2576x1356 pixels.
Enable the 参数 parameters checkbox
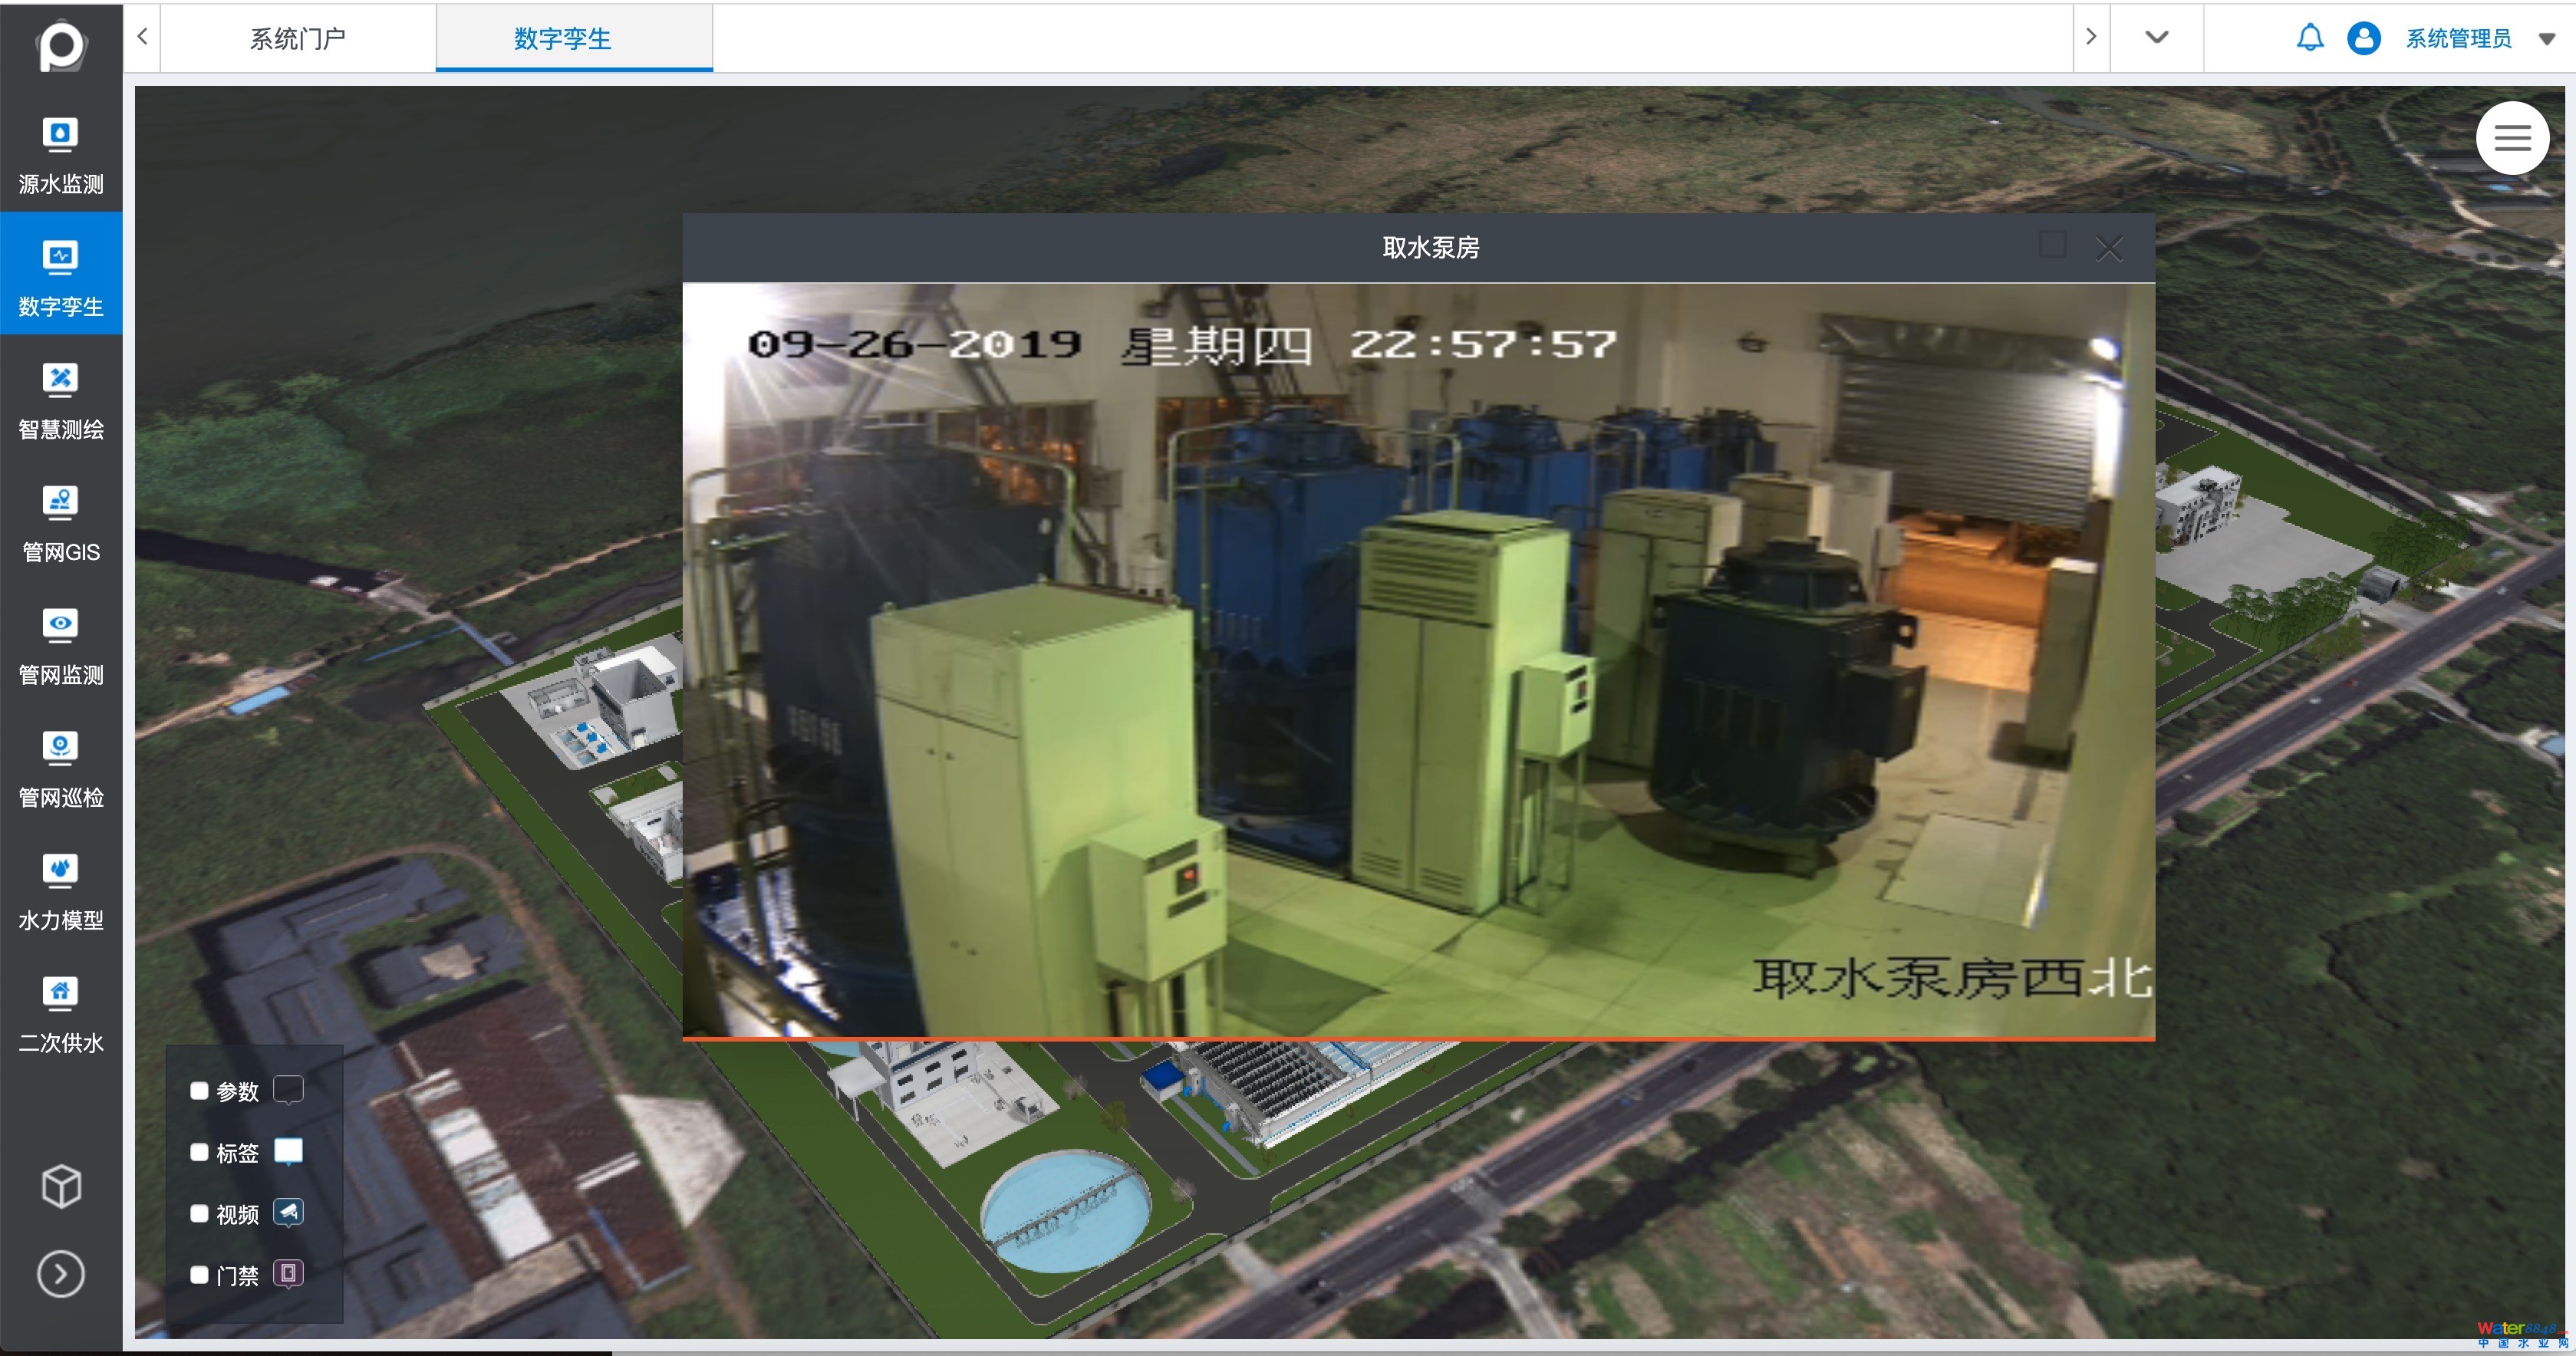pyautogui.click(x=199, y=1091)
